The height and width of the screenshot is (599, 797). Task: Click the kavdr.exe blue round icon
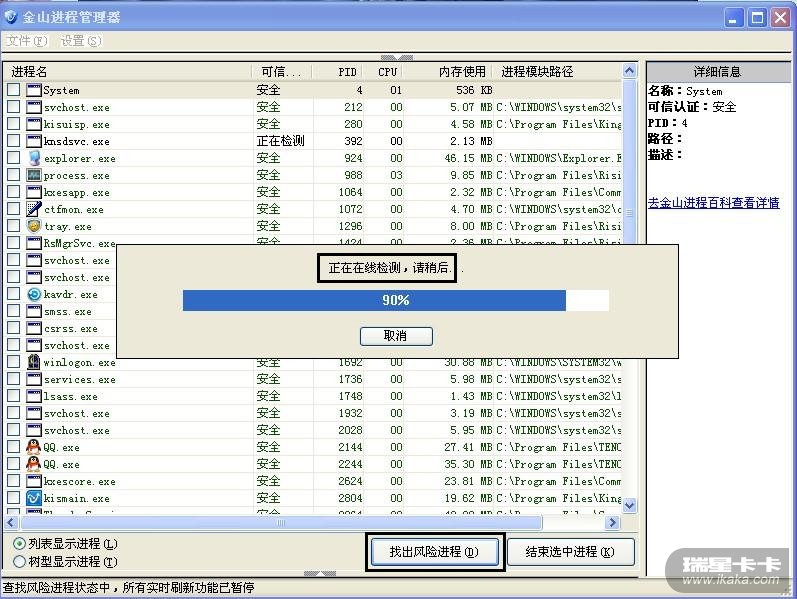[34, 294]
